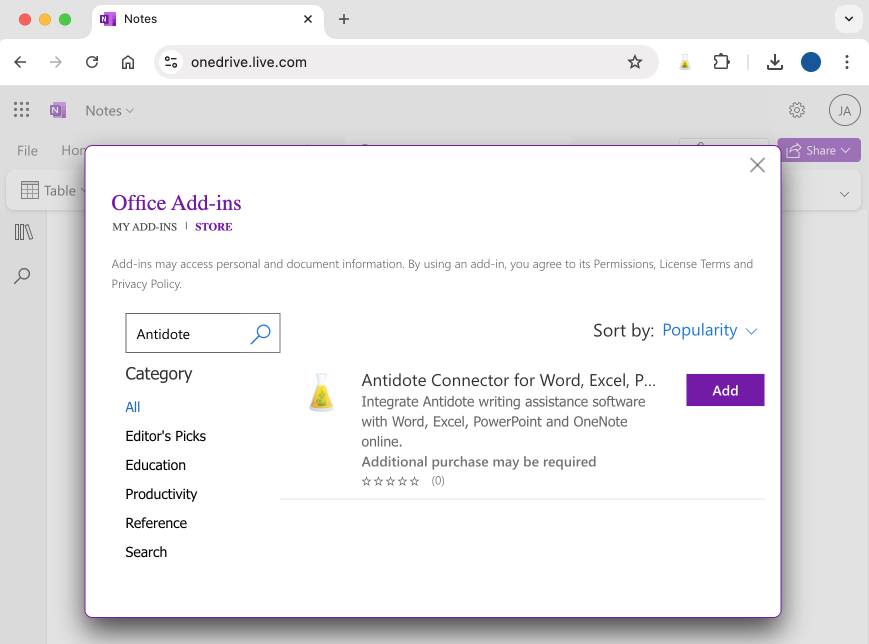
Task: Select the Store tab
Action: 213,227
